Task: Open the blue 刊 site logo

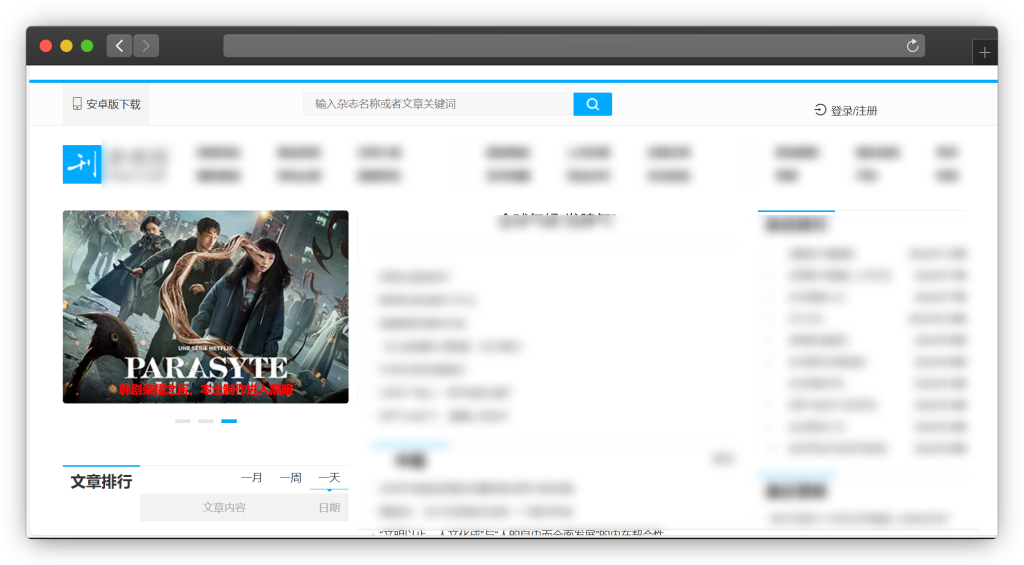Action: pyautogui.click(x=82, y=164)
